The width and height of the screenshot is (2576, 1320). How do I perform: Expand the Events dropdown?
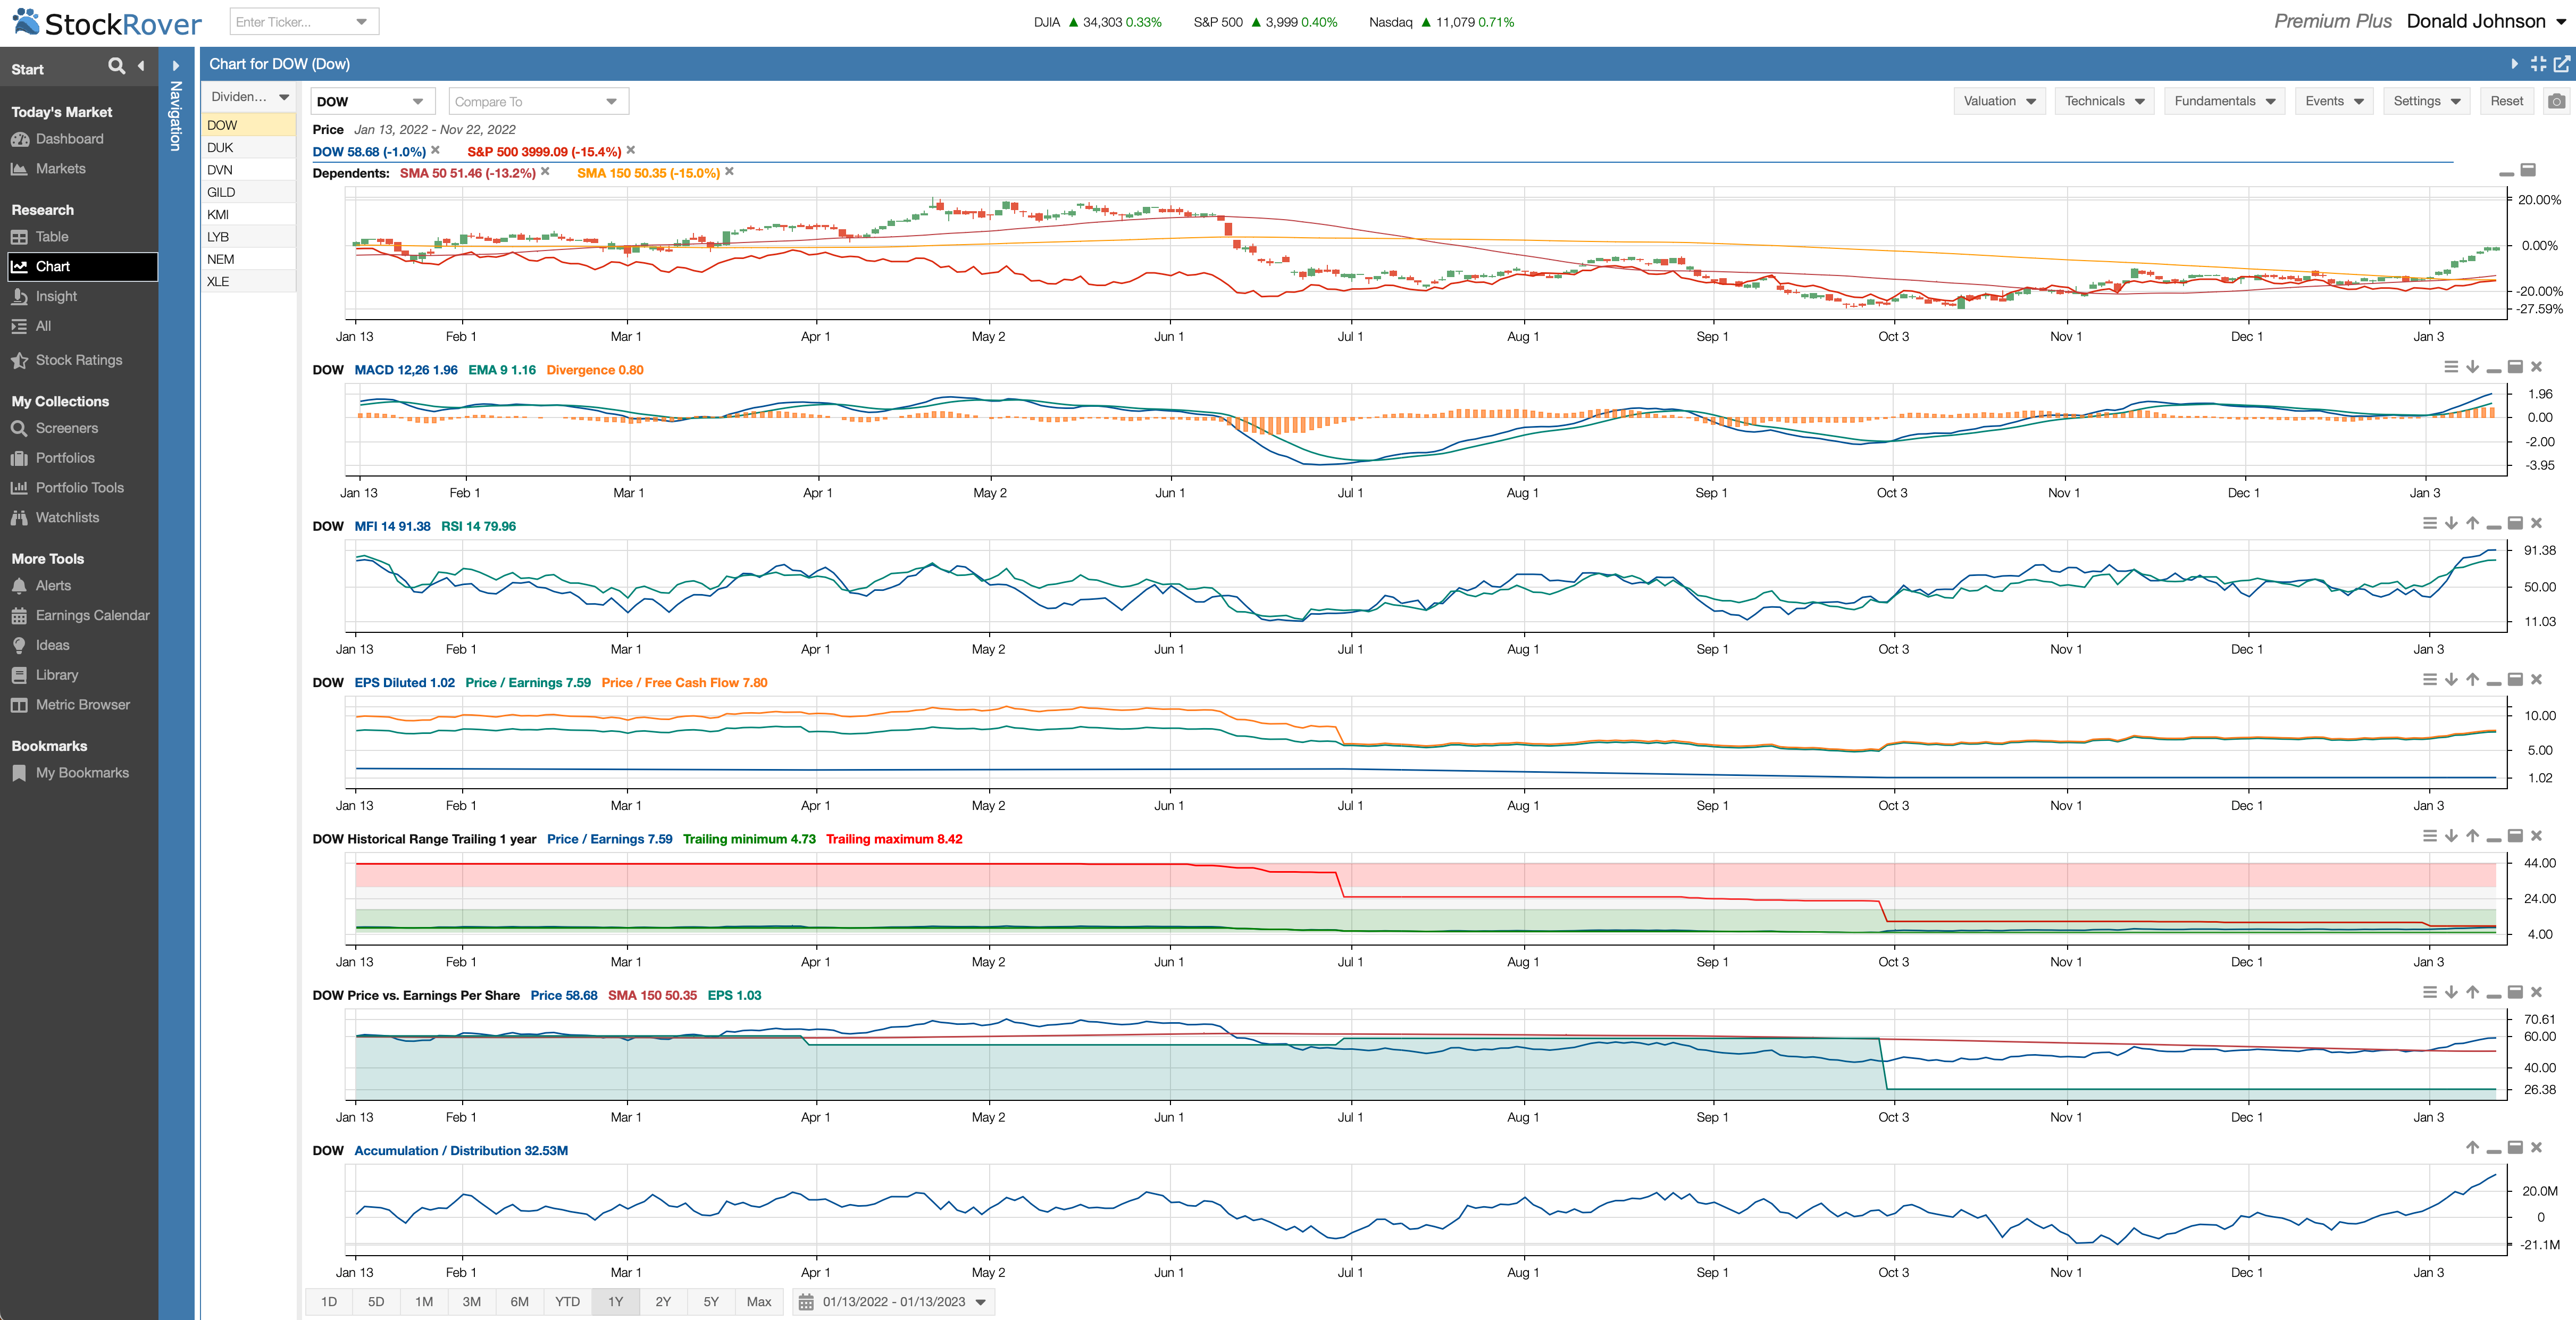coord(2334,101)
